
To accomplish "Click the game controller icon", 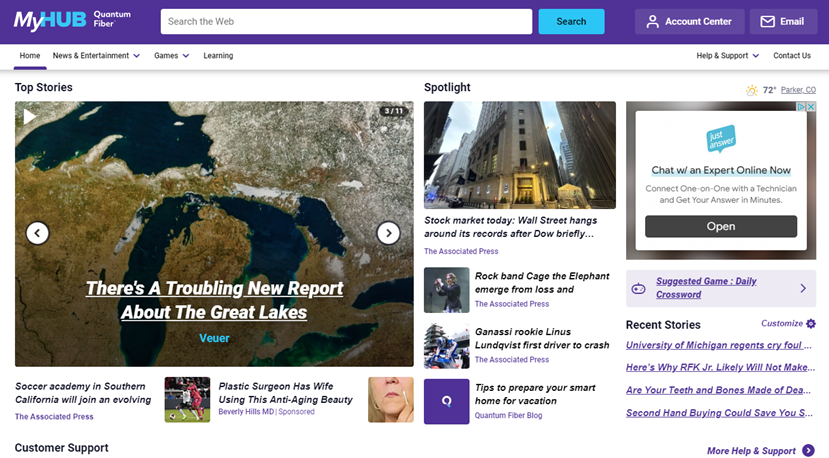I will point(639,288).
